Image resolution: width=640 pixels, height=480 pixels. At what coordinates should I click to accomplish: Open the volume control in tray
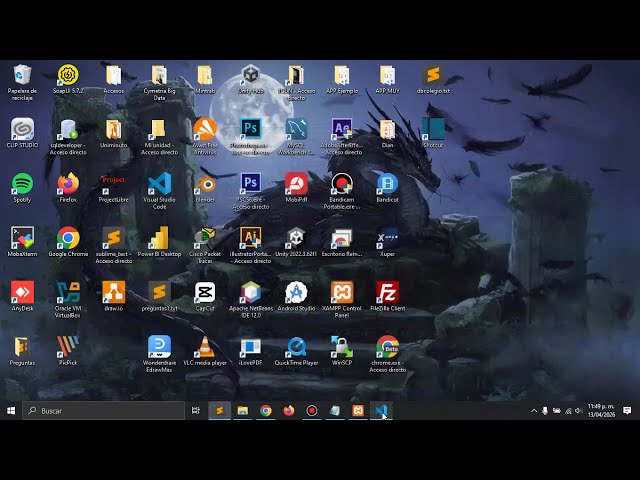[x=578, y=411]
